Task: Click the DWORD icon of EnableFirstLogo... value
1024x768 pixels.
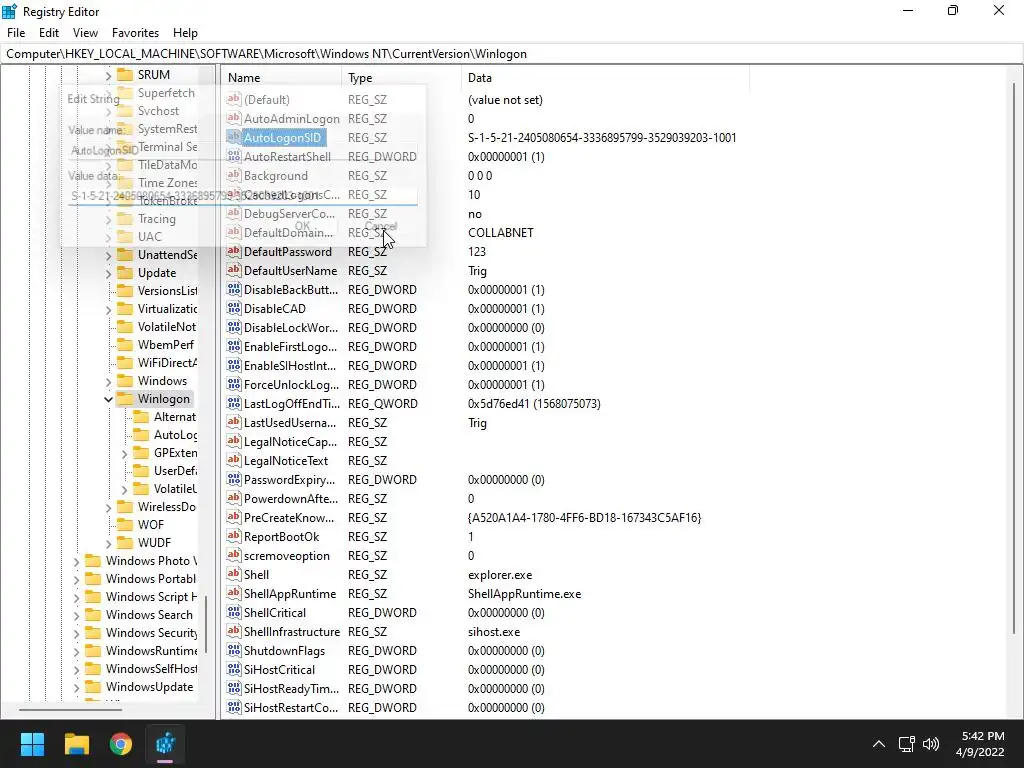Action: tap(233, 346)
